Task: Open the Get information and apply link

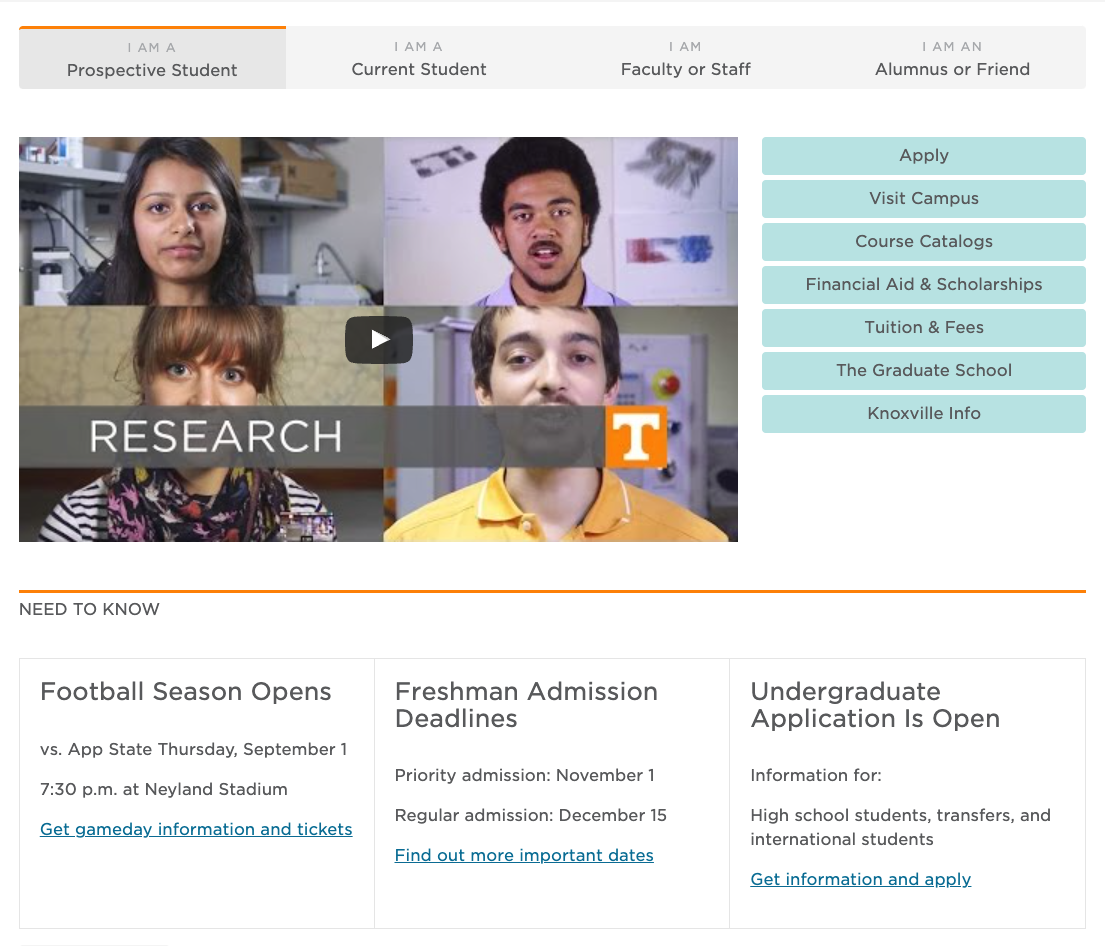Action: (x=860, y=879)
